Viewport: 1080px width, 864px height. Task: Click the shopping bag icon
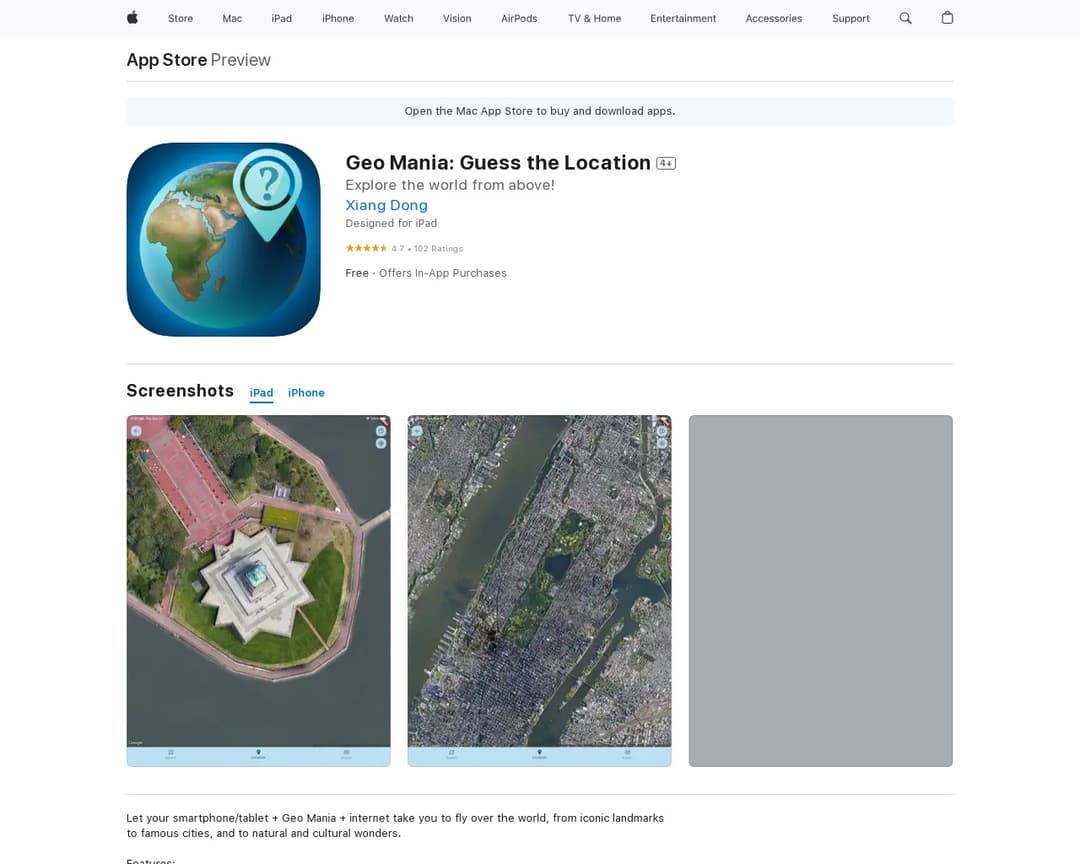pyautogui.click(x=947, y=18)
